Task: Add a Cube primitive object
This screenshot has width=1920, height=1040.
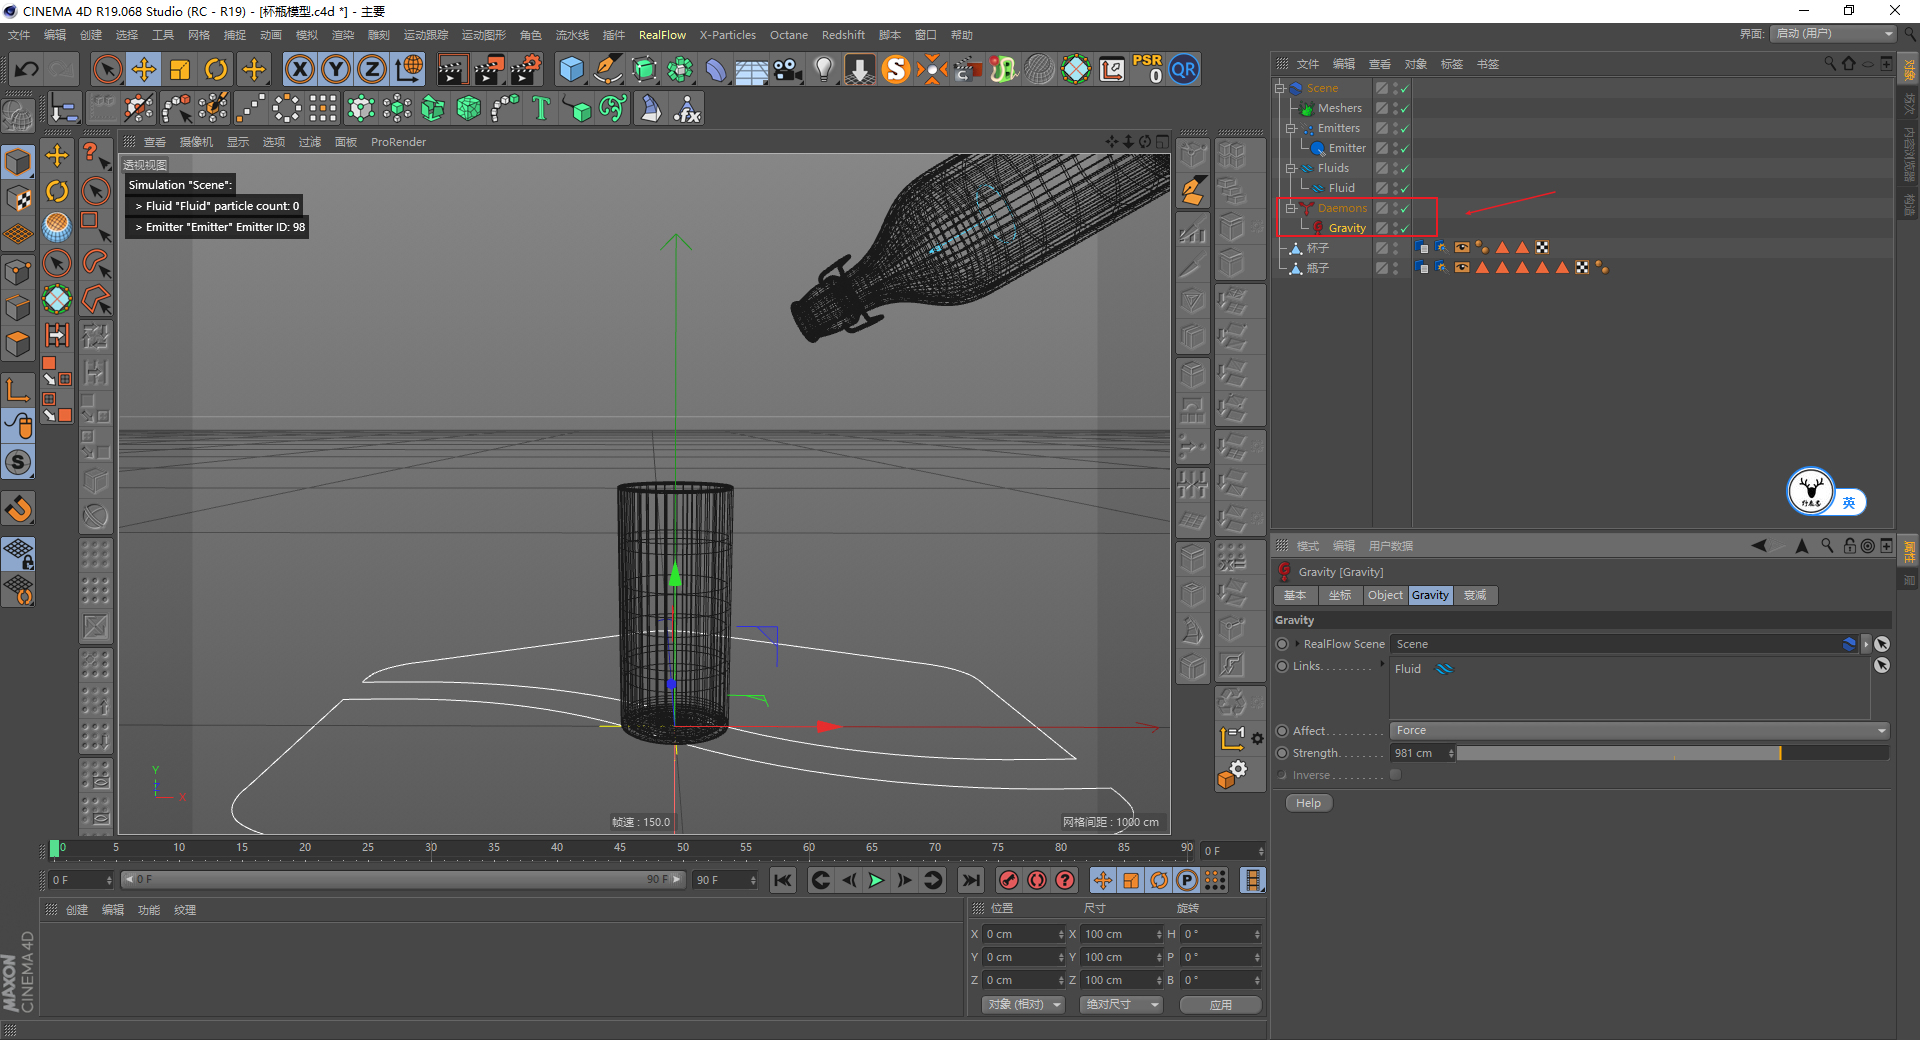Action: (x=571, y=70)
